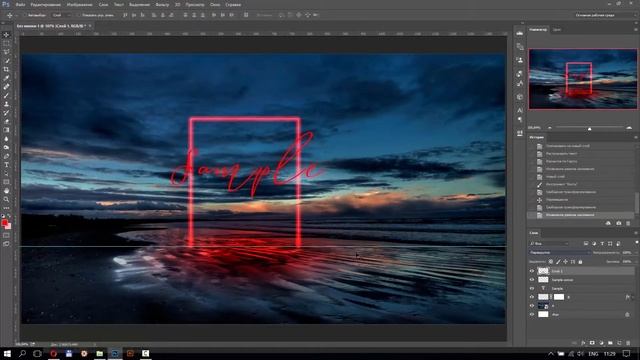Viewport: 640px width, 360px height.
Task: Create new adjustment layer icon
Action: point(601,343)
